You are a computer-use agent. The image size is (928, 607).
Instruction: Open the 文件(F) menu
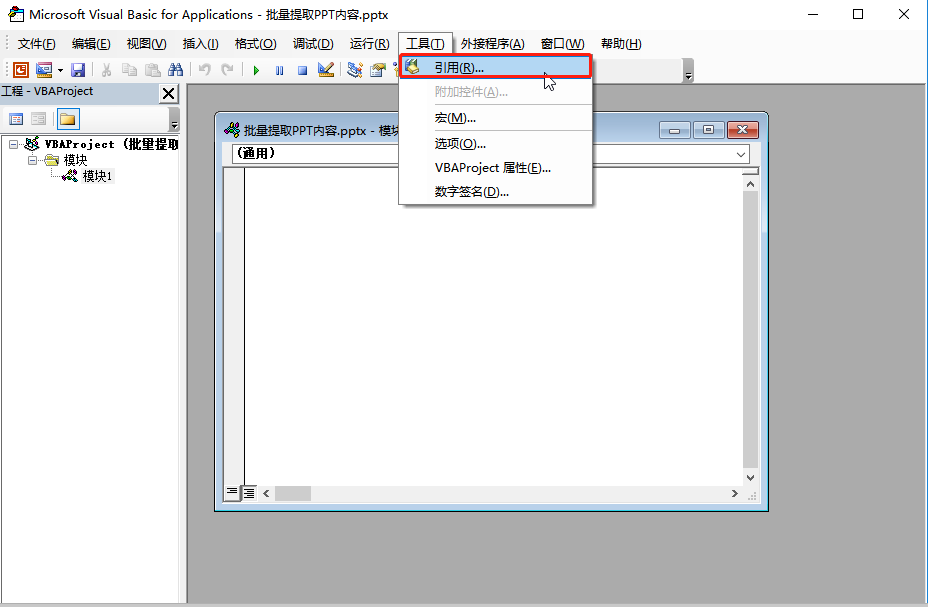[x=36, y=44]
